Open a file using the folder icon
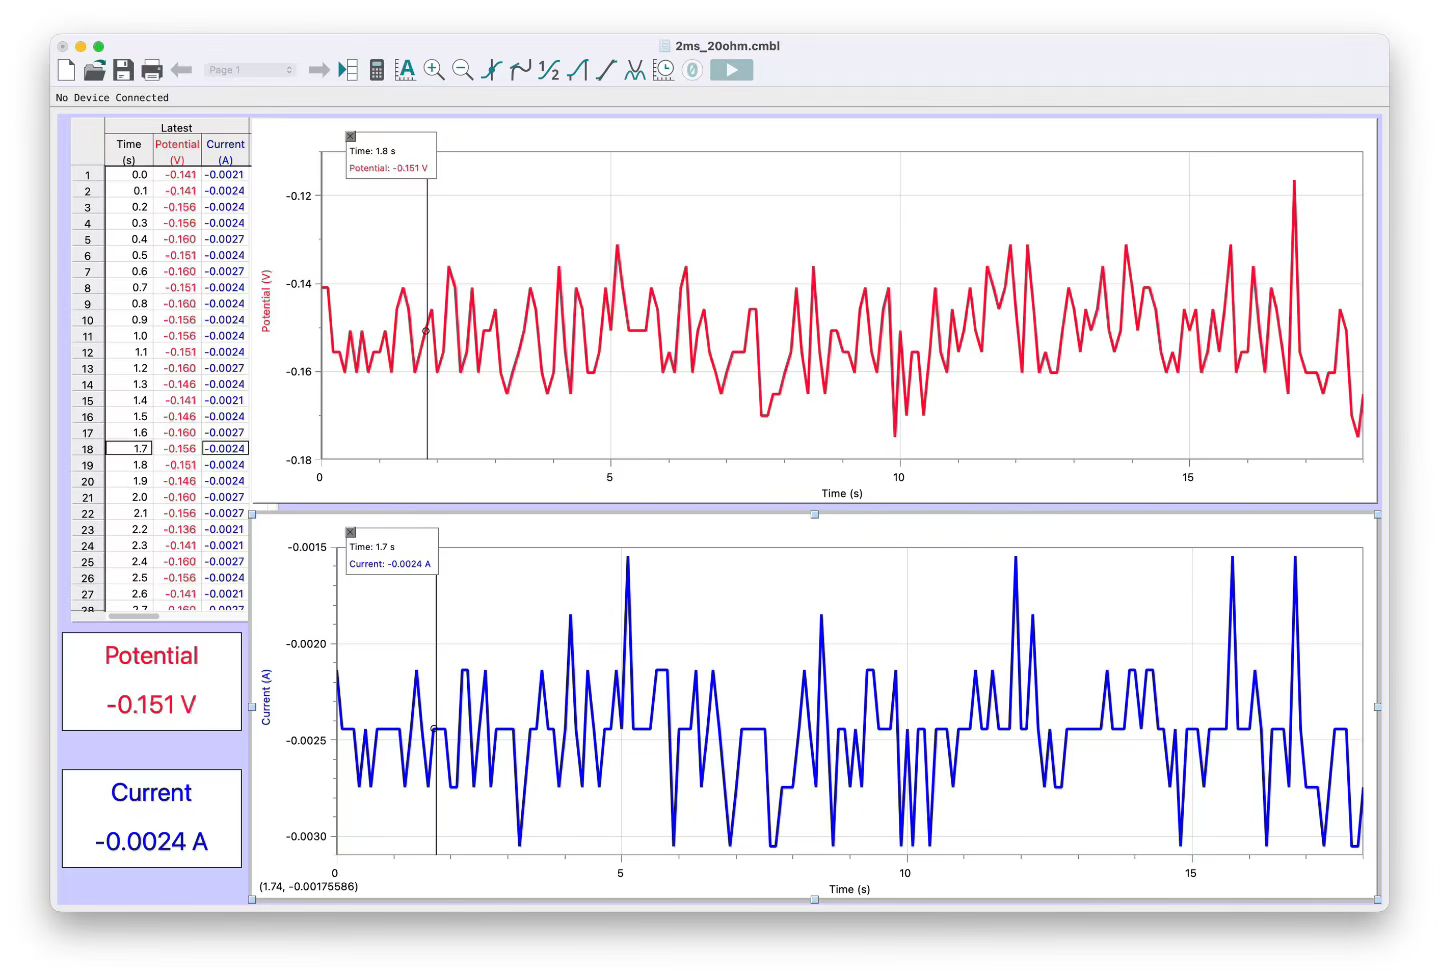 [95, 70]
